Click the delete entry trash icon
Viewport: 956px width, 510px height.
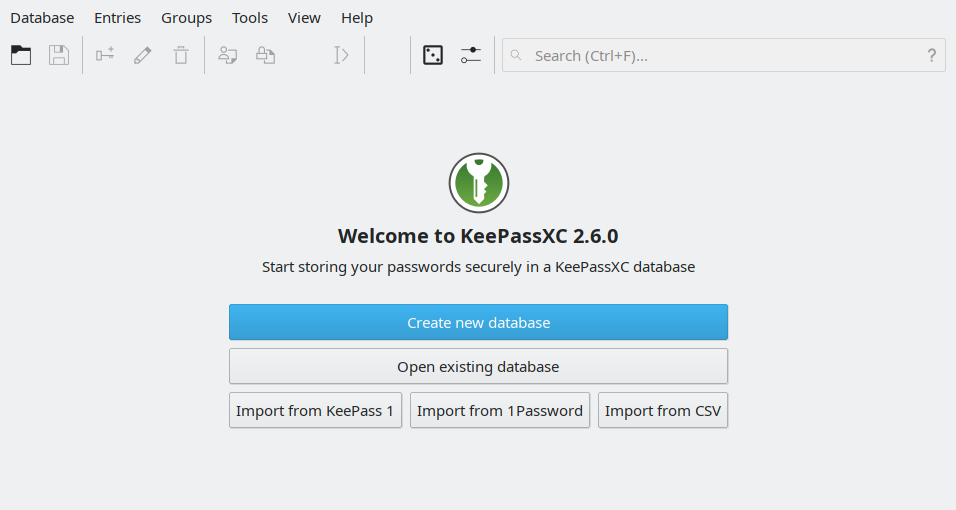[x=180, y=55]
